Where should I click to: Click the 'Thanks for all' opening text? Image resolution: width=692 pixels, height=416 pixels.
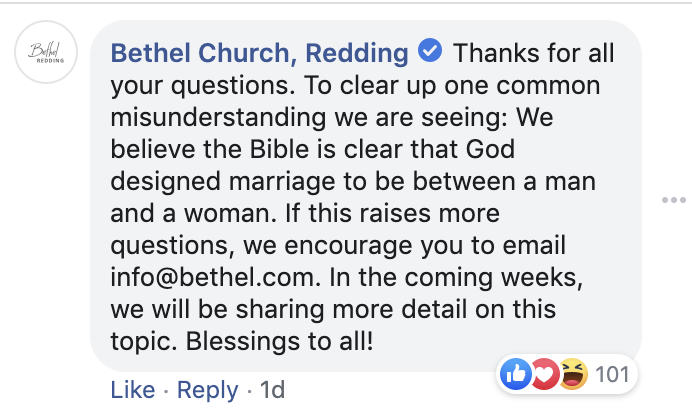pos(534,53)
